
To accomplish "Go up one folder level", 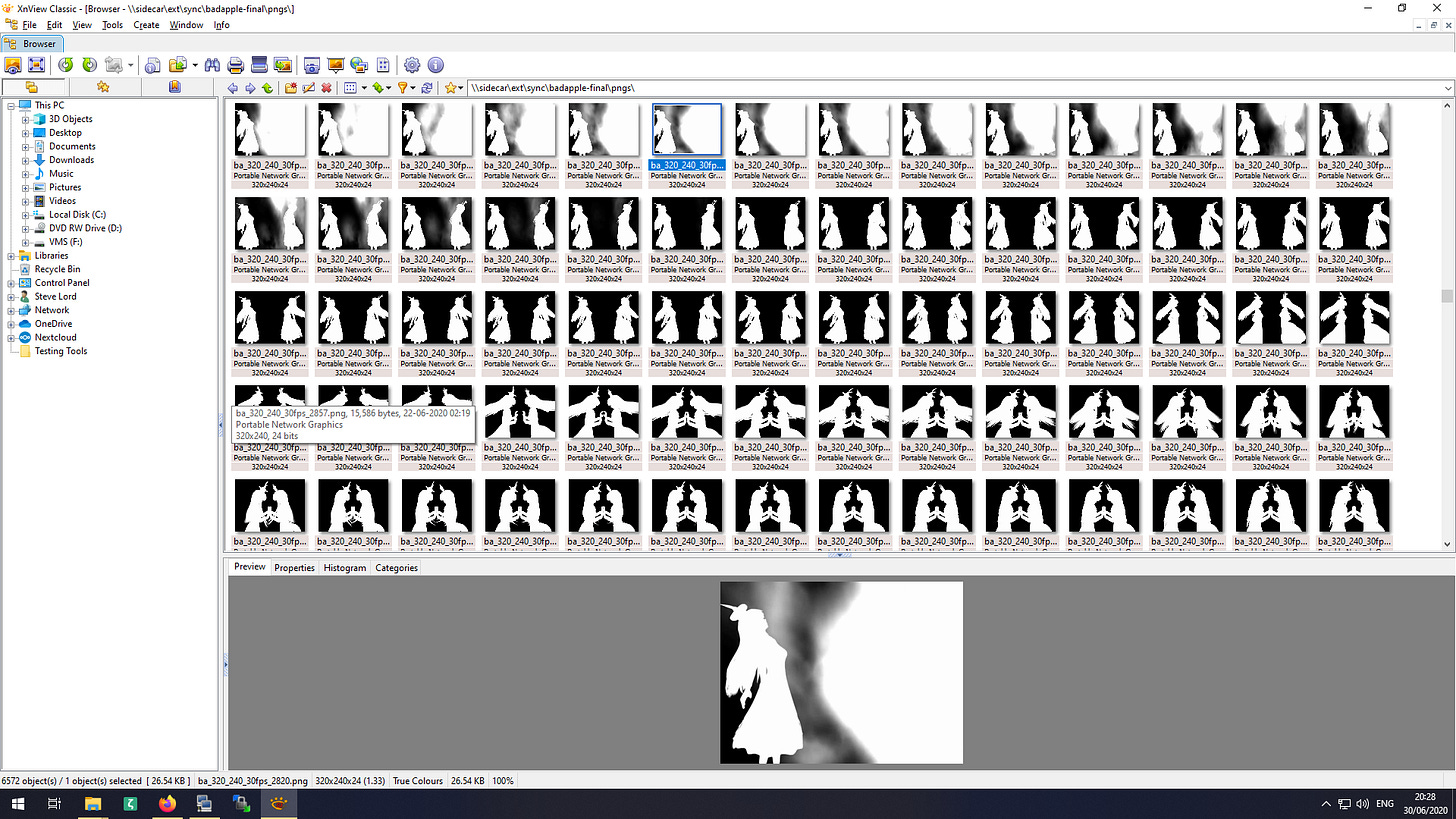I will 267,88.
